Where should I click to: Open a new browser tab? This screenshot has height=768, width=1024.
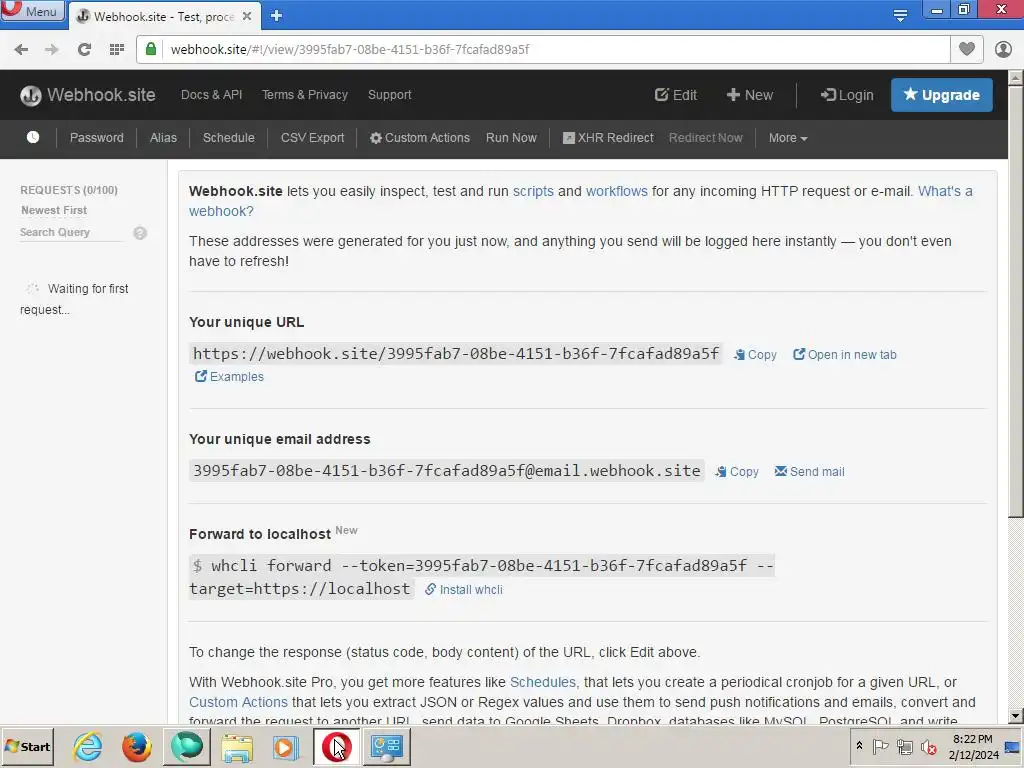pos(276,16)
